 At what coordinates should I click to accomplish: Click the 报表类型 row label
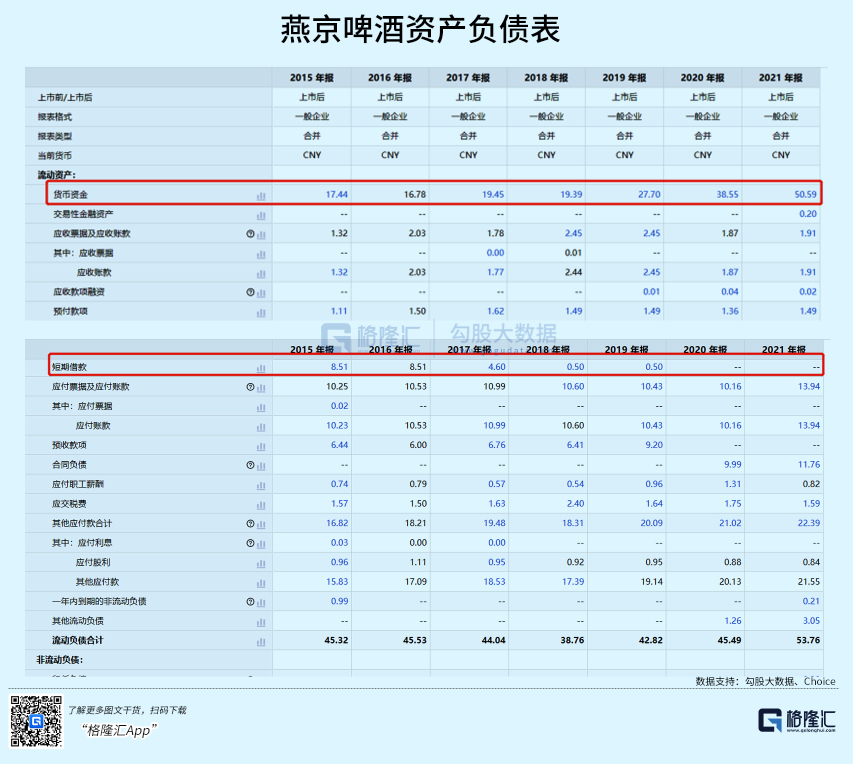[54, 137]
